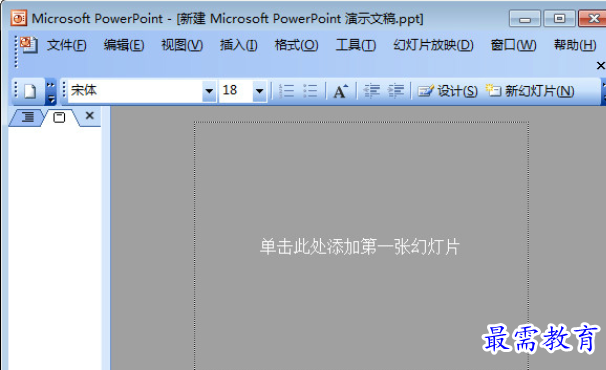Open the 窗口(W) menu
This screenshot has width=606, height=370.
click(x=513, y=45)
